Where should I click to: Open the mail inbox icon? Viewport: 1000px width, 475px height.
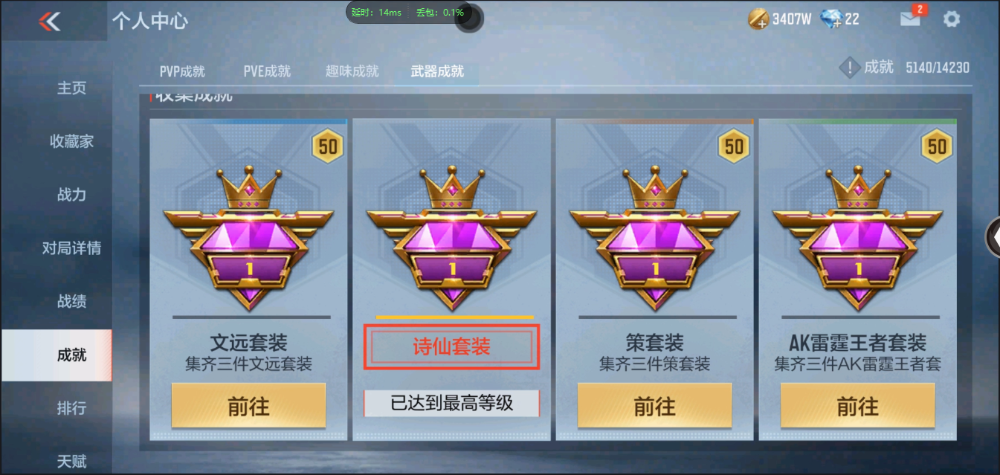click(910, 19)
